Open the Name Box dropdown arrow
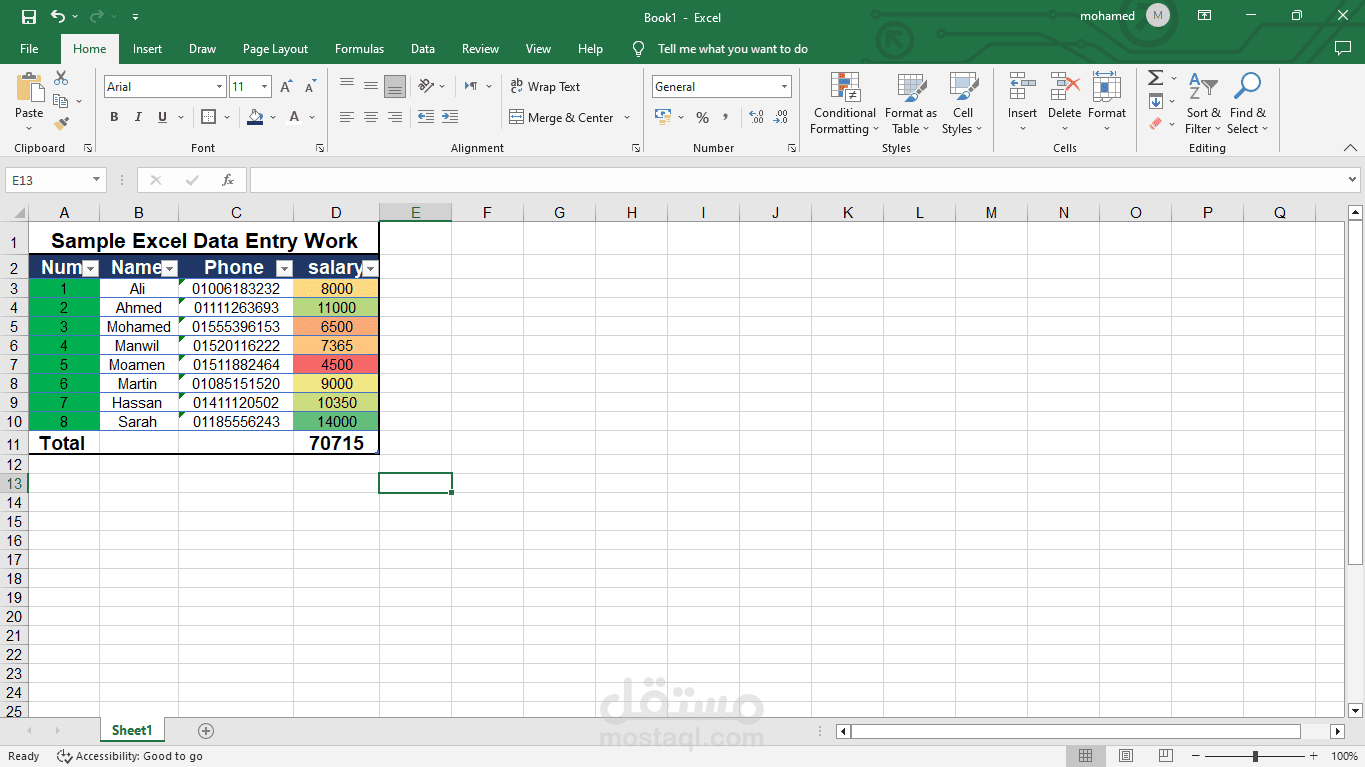This screenshot has height=767, width=1365. tap(97, 180)
